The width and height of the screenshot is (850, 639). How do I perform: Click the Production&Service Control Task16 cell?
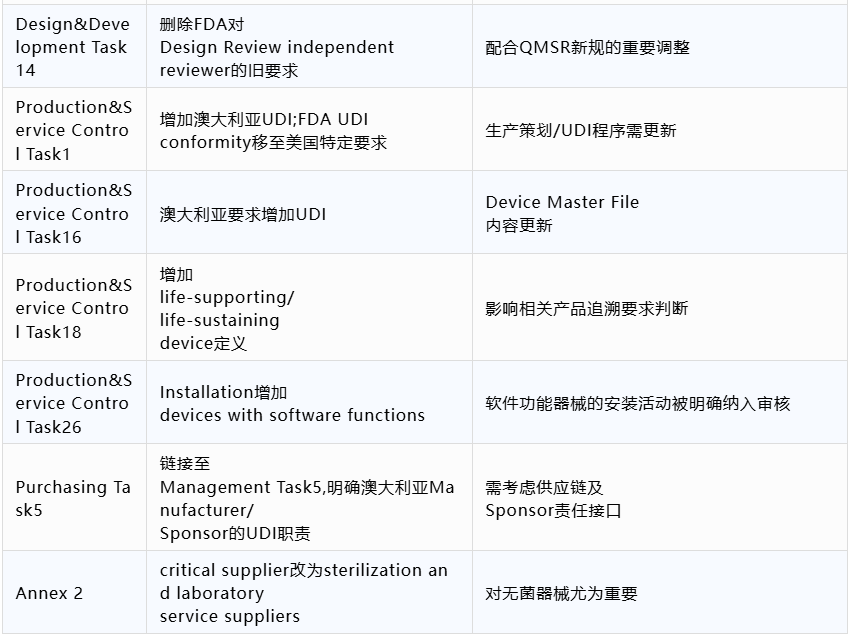[x=74, y=212]
